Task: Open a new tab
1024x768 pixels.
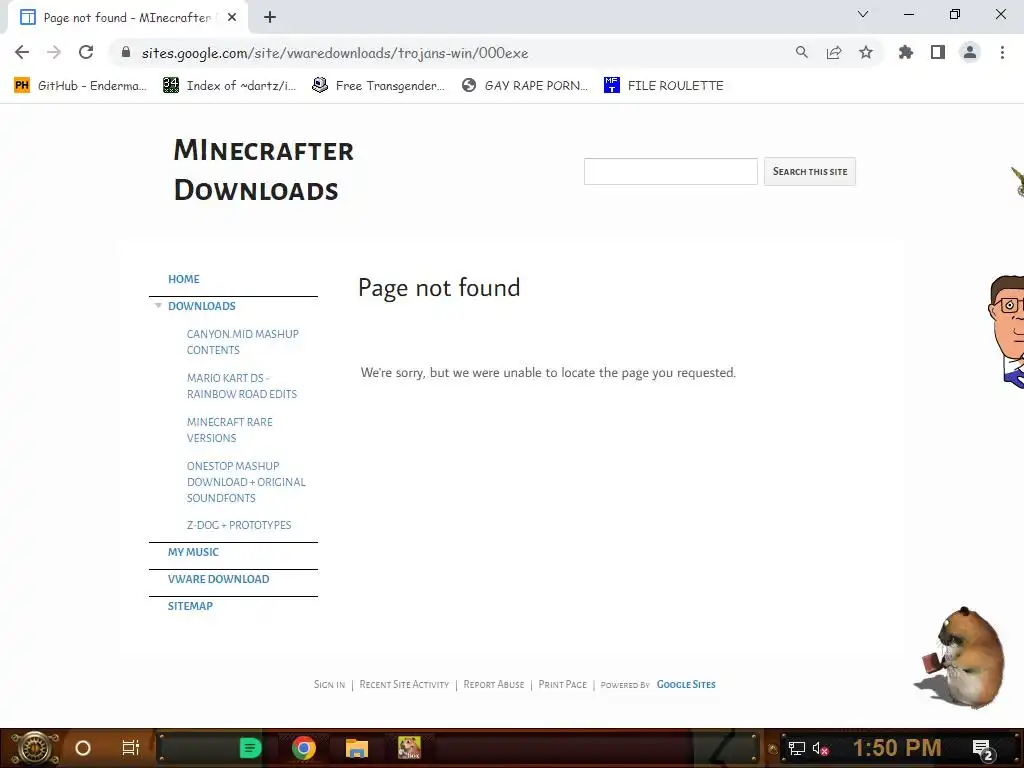Action: [270, 18]
